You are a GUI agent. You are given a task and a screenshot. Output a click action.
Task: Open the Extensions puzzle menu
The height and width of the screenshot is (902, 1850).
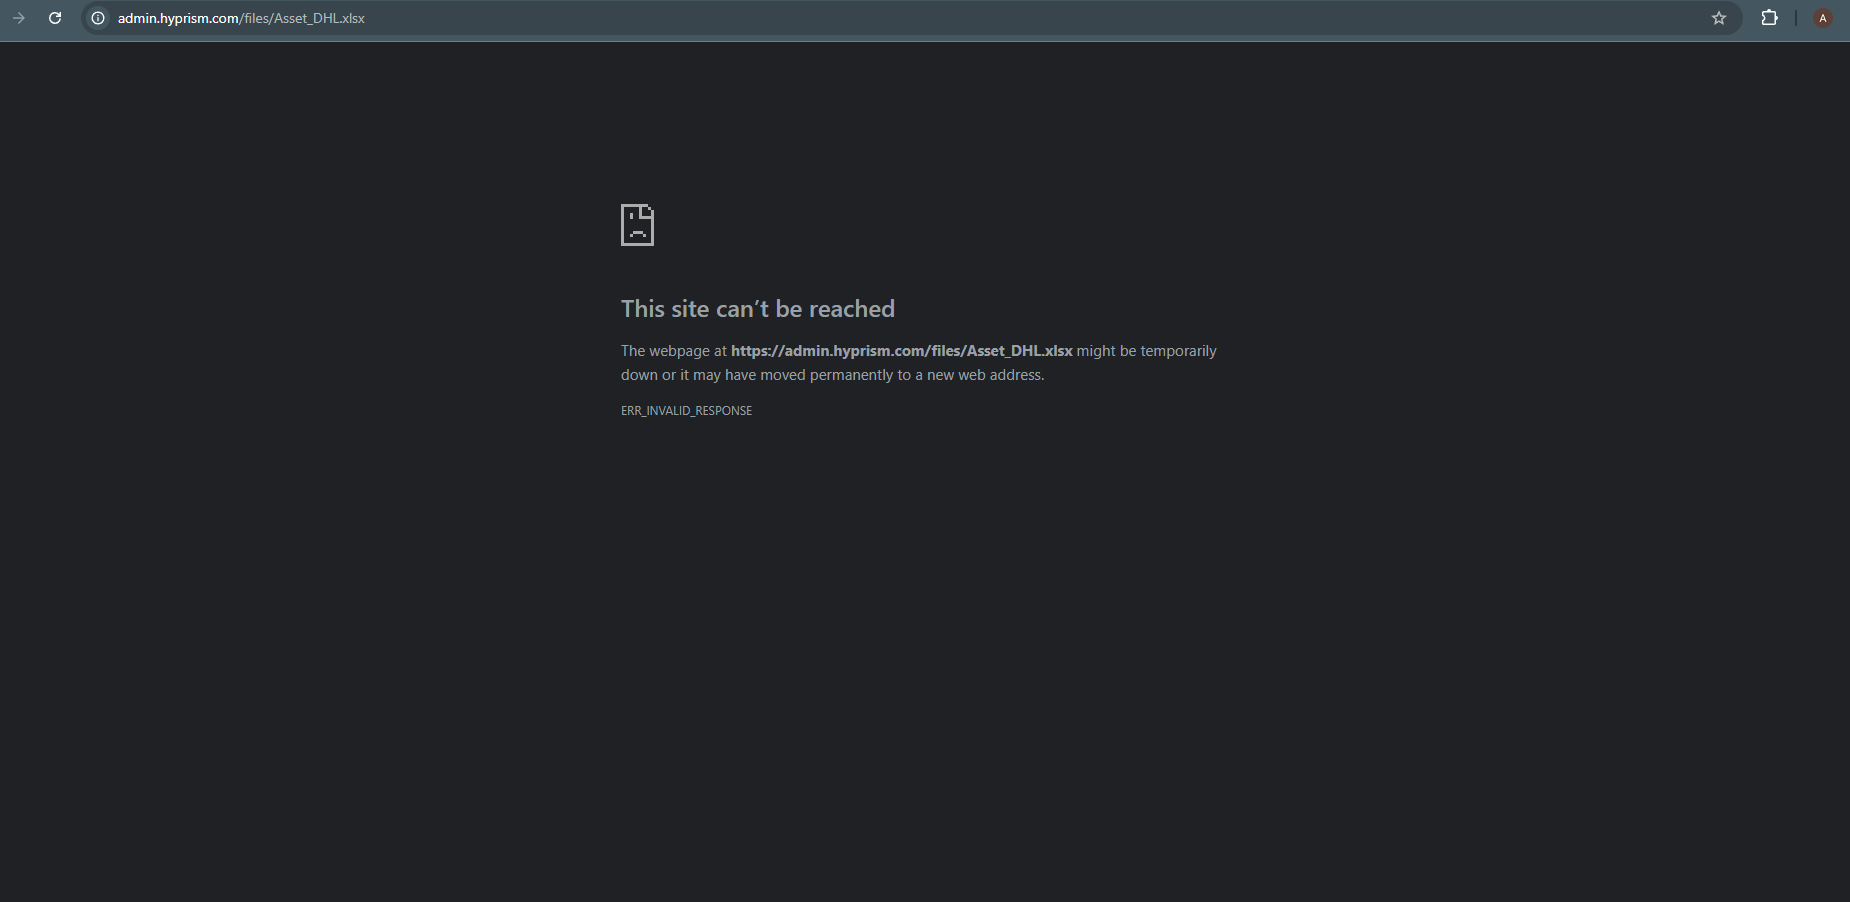[x=1769, y=18]
